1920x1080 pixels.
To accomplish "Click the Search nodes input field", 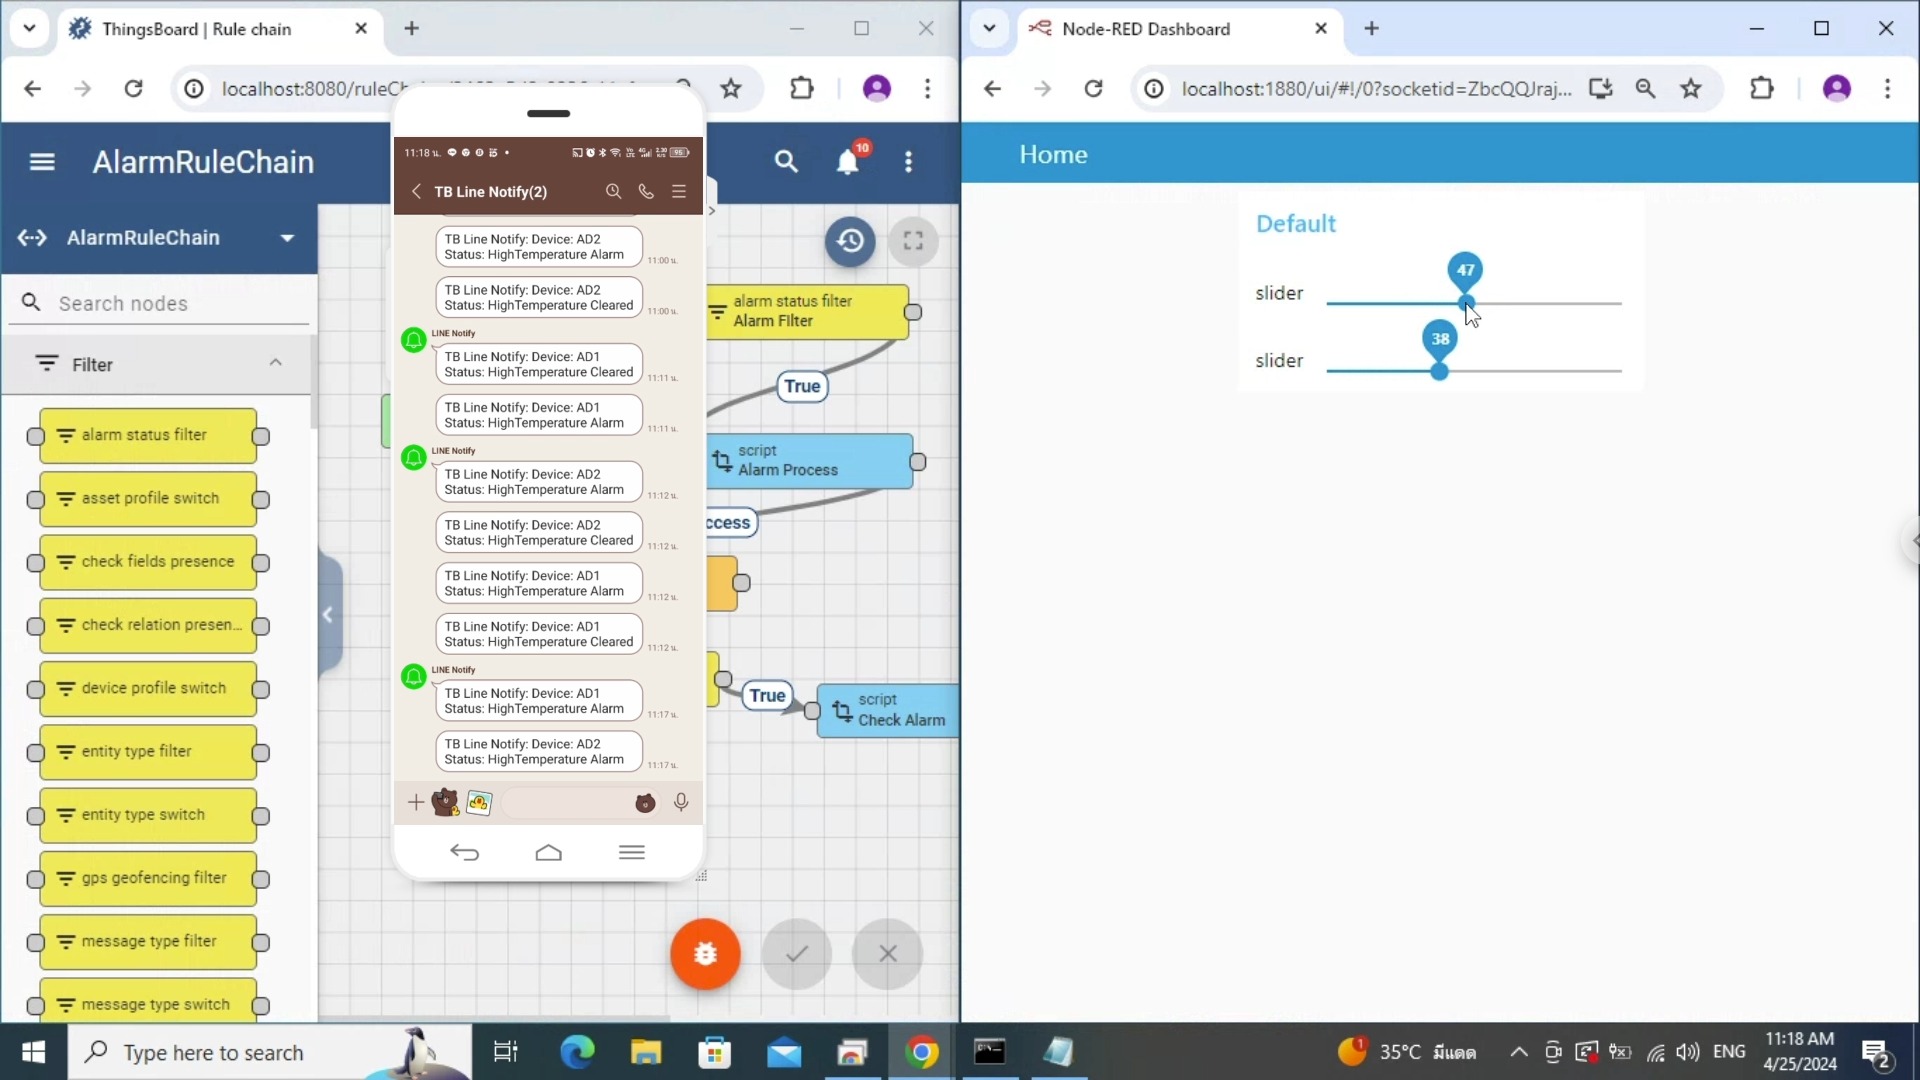I will coord(160,303).
